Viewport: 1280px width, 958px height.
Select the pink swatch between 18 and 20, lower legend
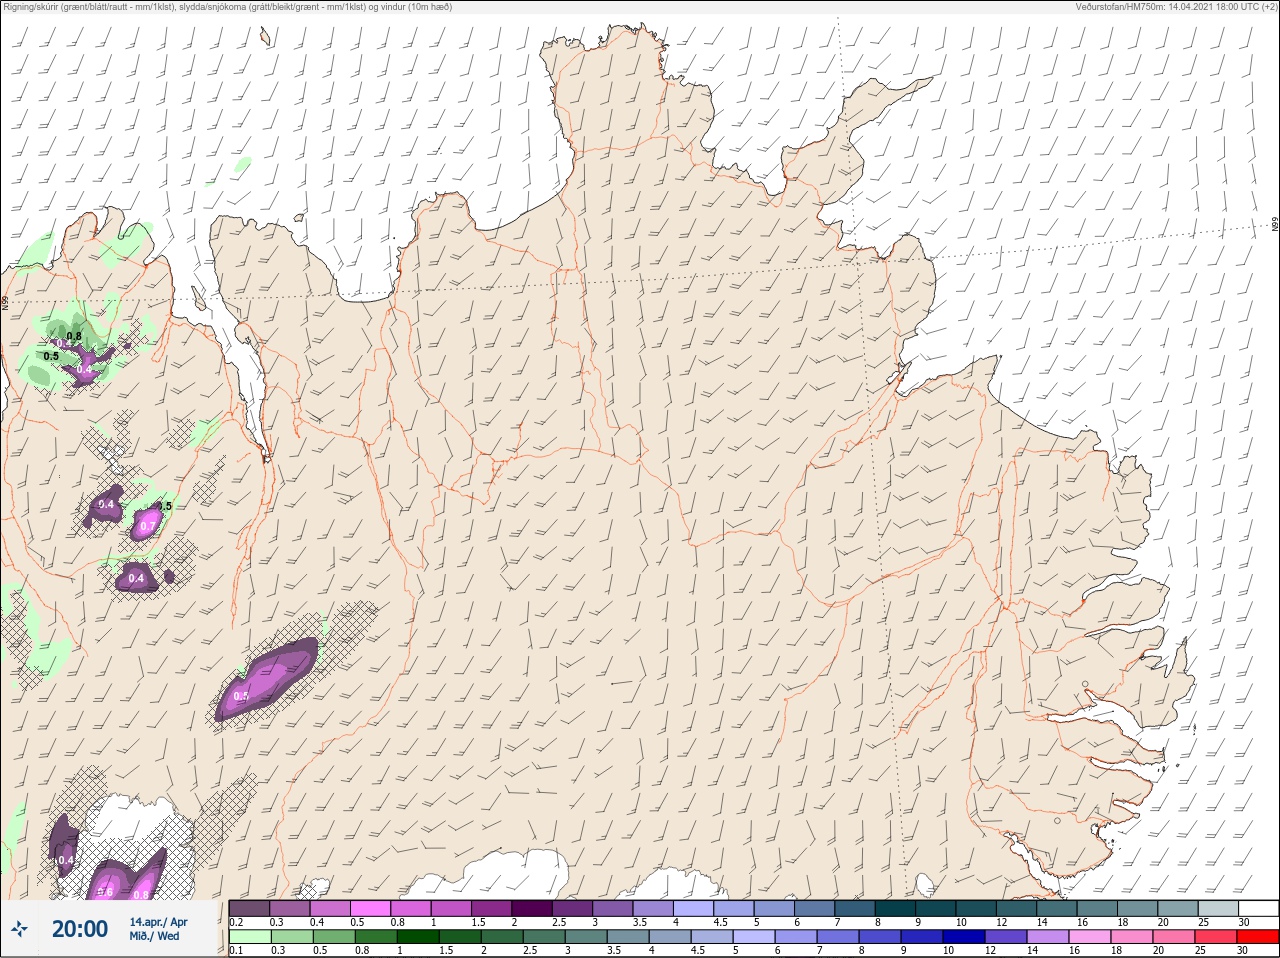click(x=1132, y=937)
